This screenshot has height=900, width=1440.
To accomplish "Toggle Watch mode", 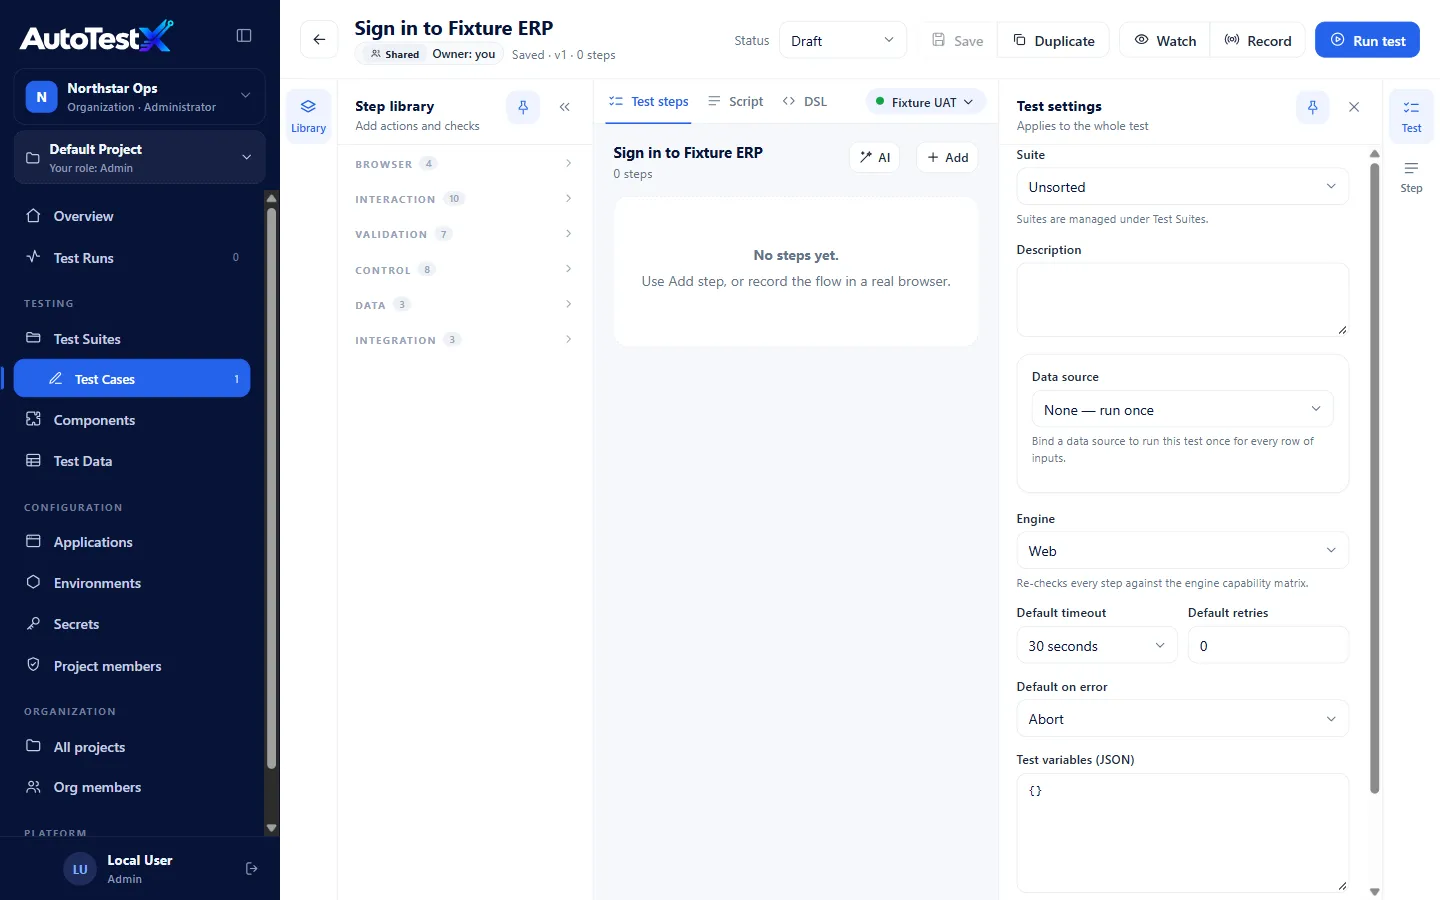I will [x=1165, y=41].
